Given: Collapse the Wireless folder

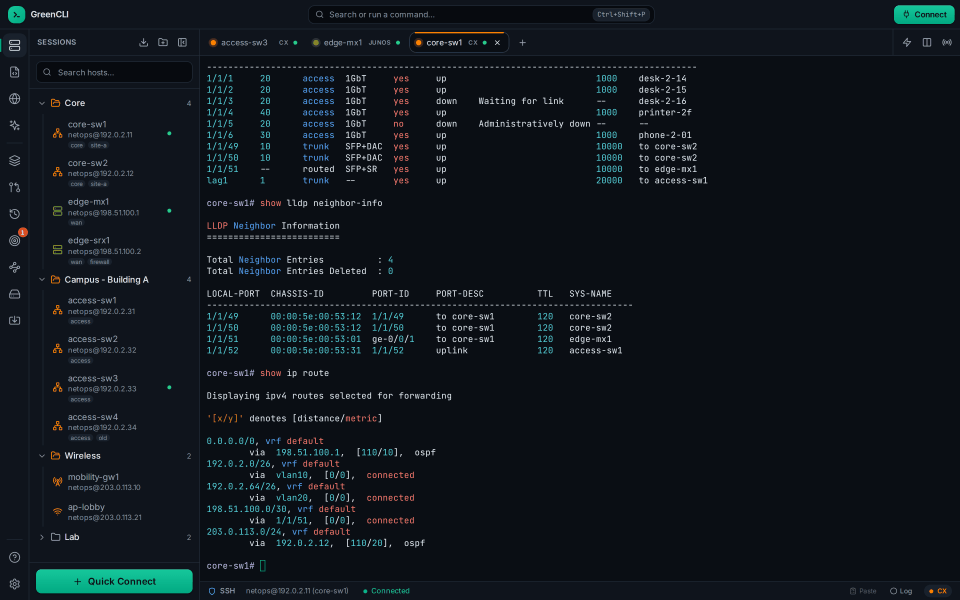Looking at the screenshot, I should click(42, 456).
